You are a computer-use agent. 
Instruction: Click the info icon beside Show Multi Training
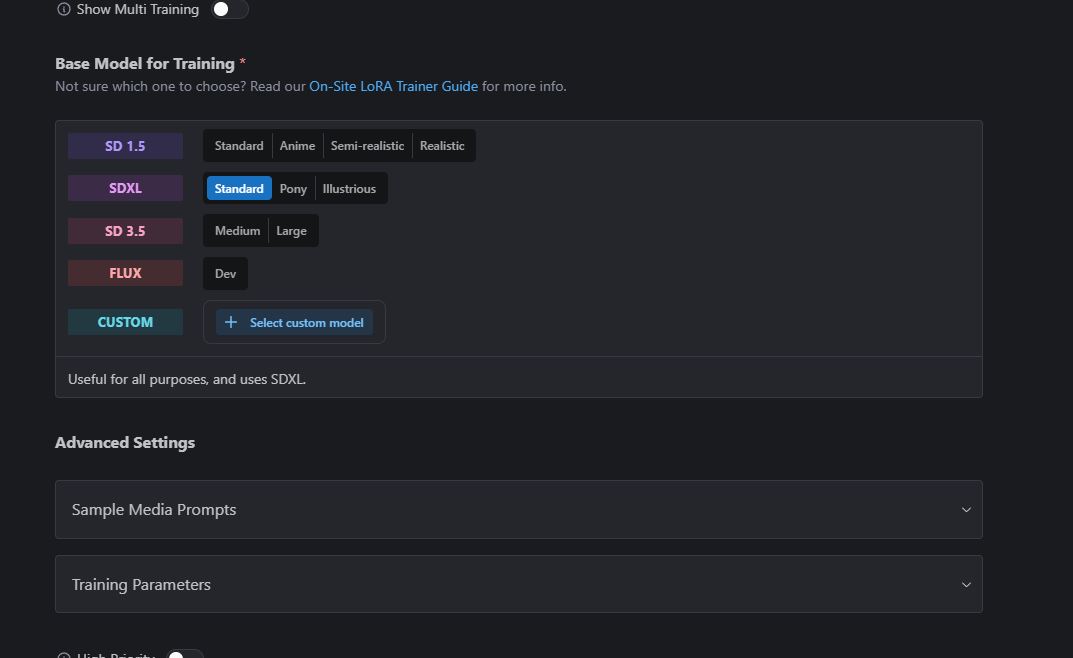64,10
